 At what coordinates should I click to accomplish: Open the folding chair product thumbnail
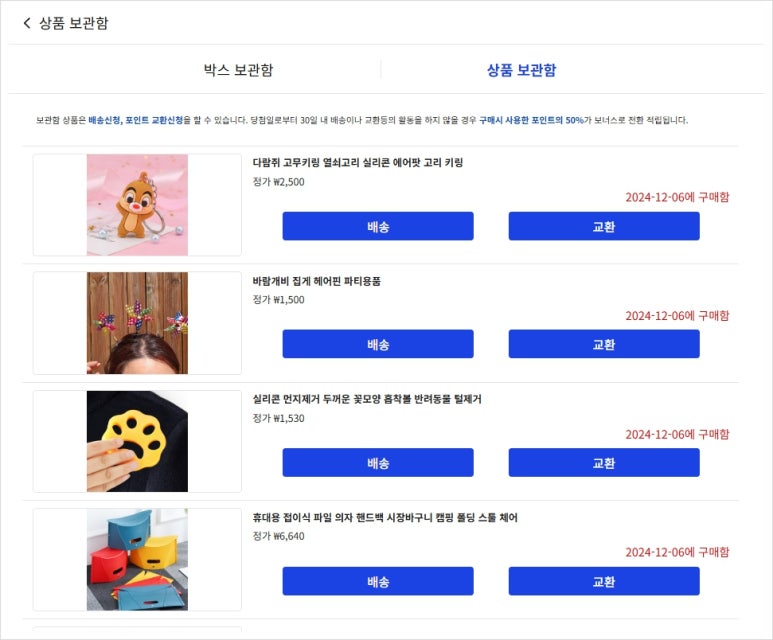click(x=137, y=559)
